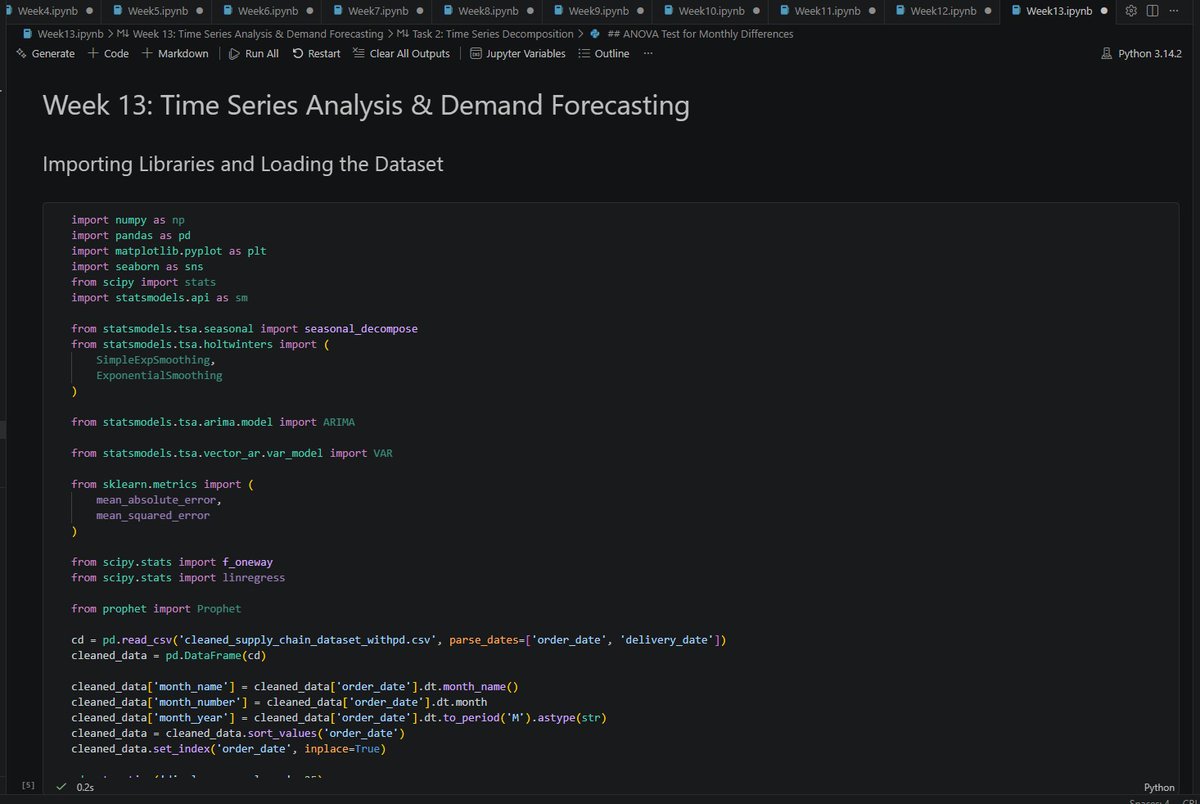Screen dimensions: 1200x804
Task: Click the 0.2s execution time indicator
Action: tap(84, 787)
